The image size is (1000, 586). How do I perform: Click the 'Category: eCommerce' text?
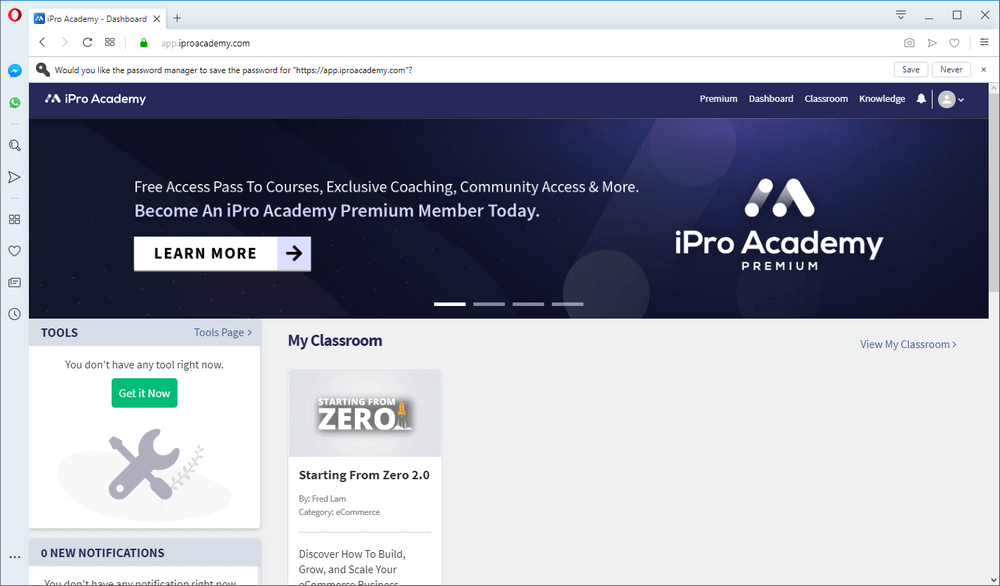[339, 512]
